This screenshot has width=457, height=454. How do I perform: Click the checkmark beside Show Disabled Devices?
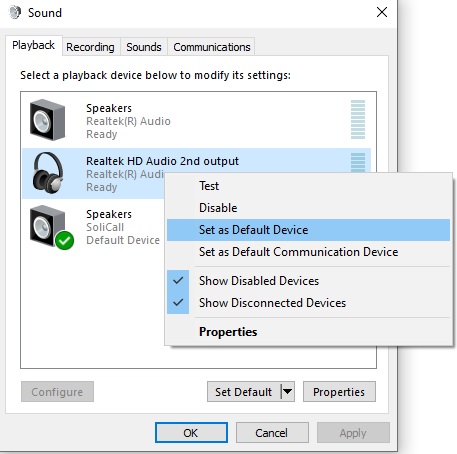(x=178, y=281)
